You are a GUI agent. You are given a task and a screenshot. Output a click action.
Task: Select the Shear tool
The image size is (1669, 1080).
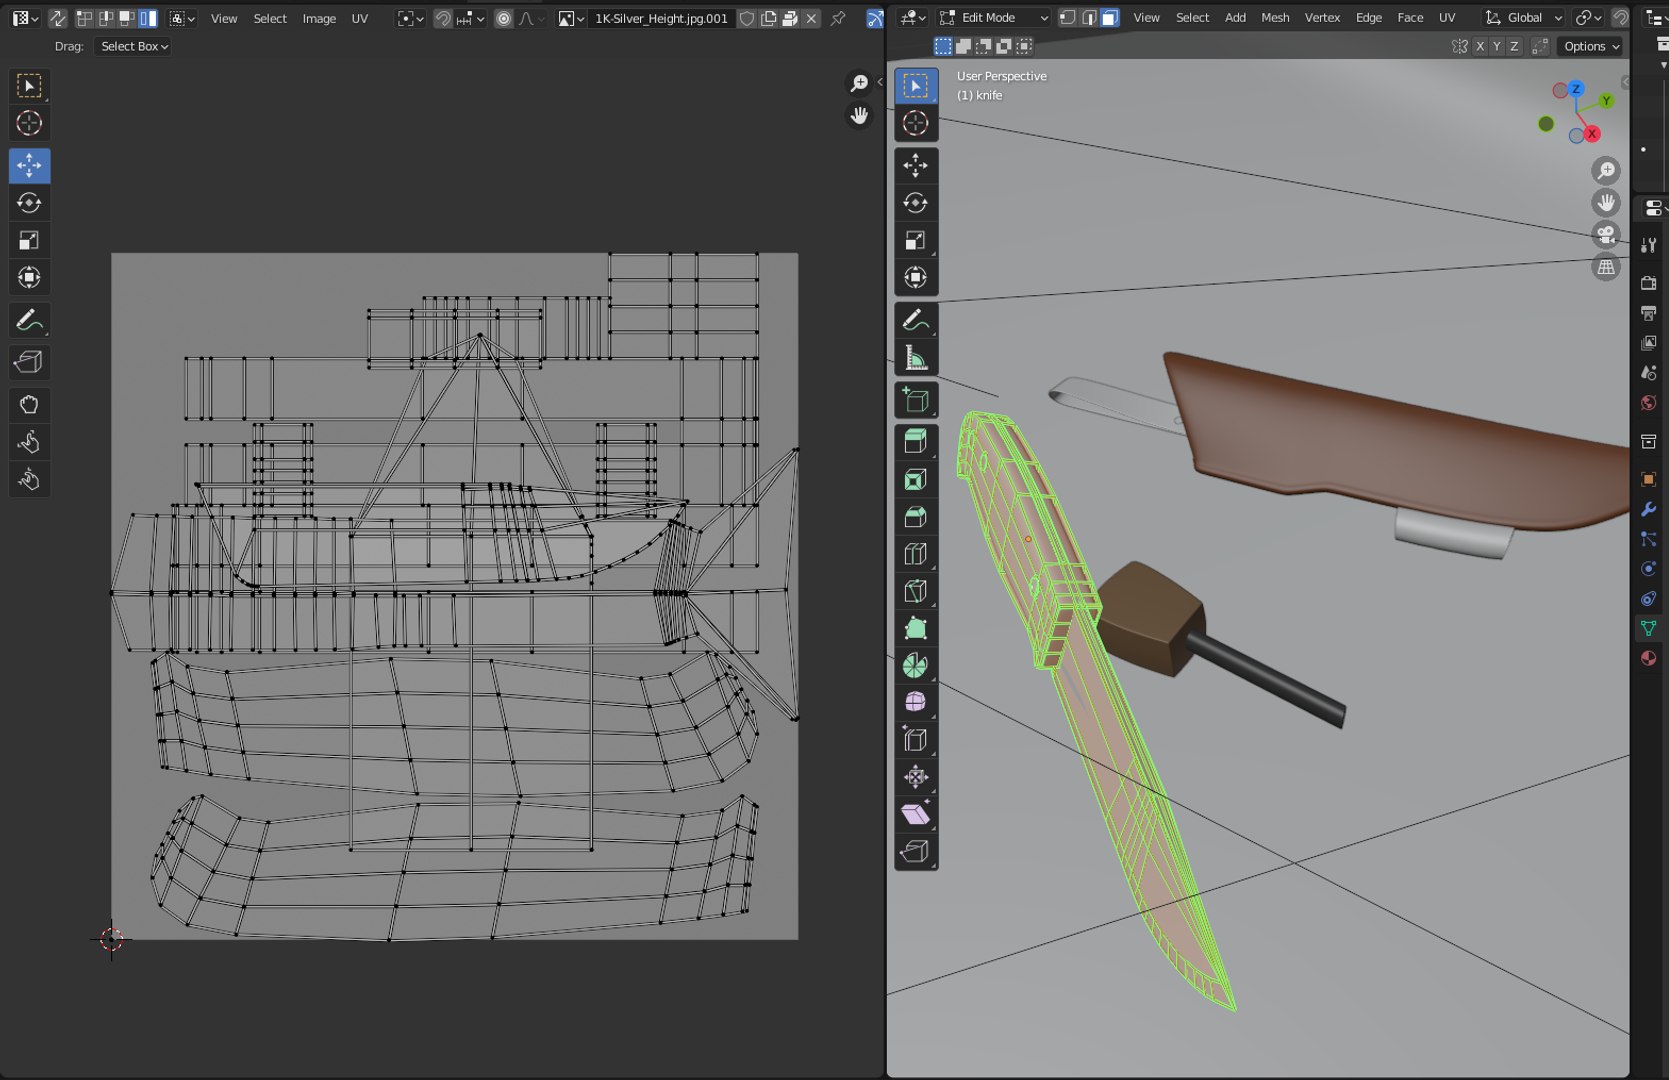point(915,814)
